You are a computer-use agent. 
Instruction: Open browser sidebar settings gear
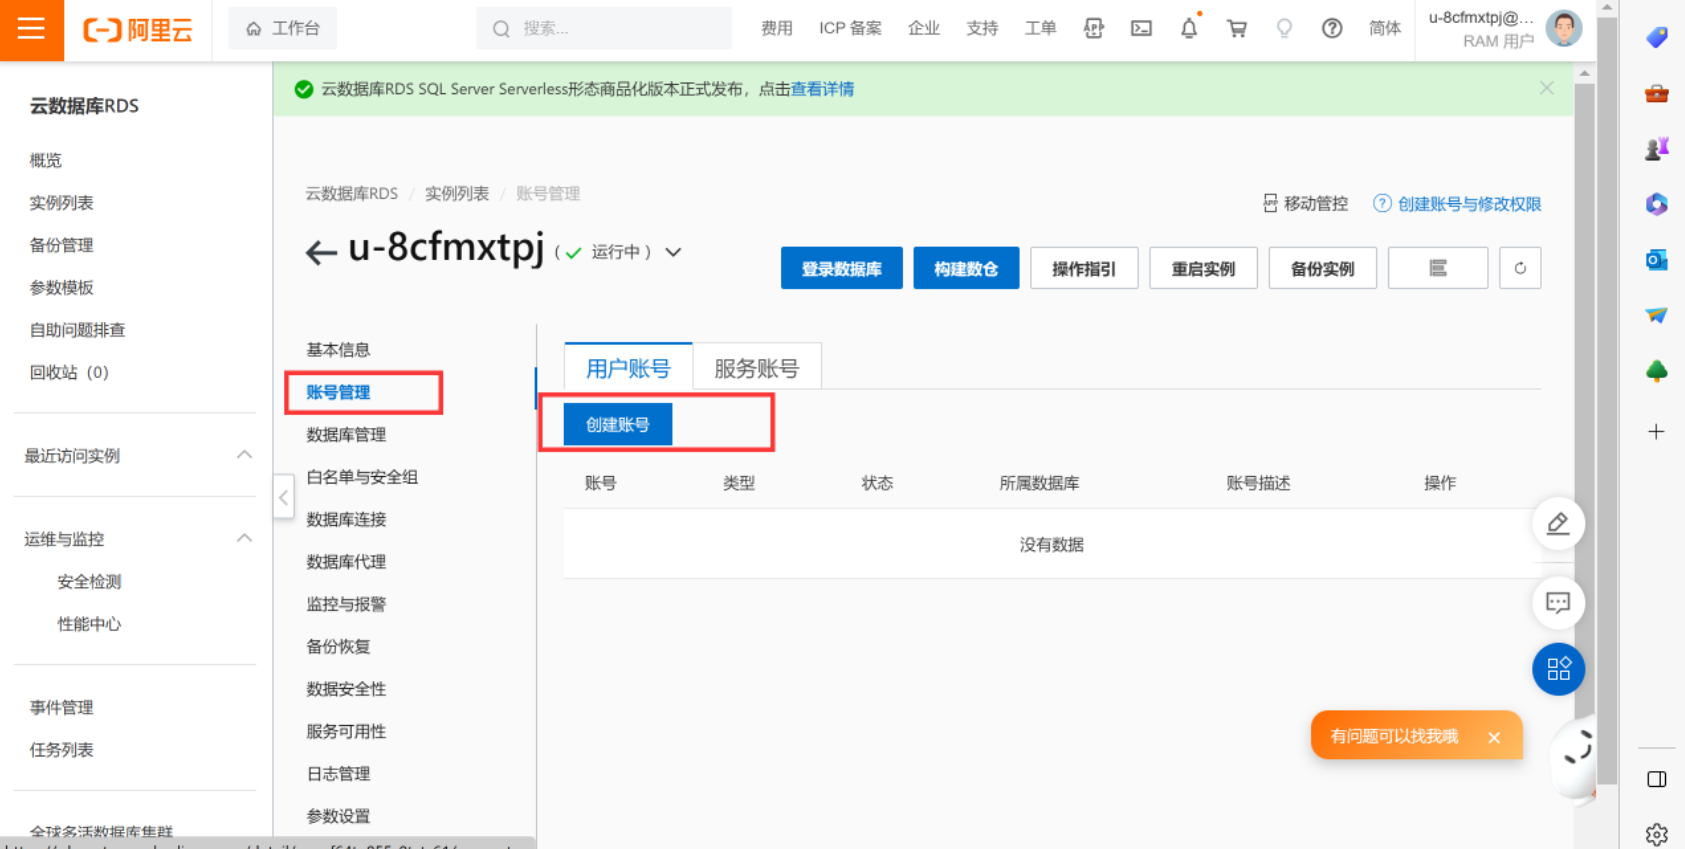[x=1657, y=834]
